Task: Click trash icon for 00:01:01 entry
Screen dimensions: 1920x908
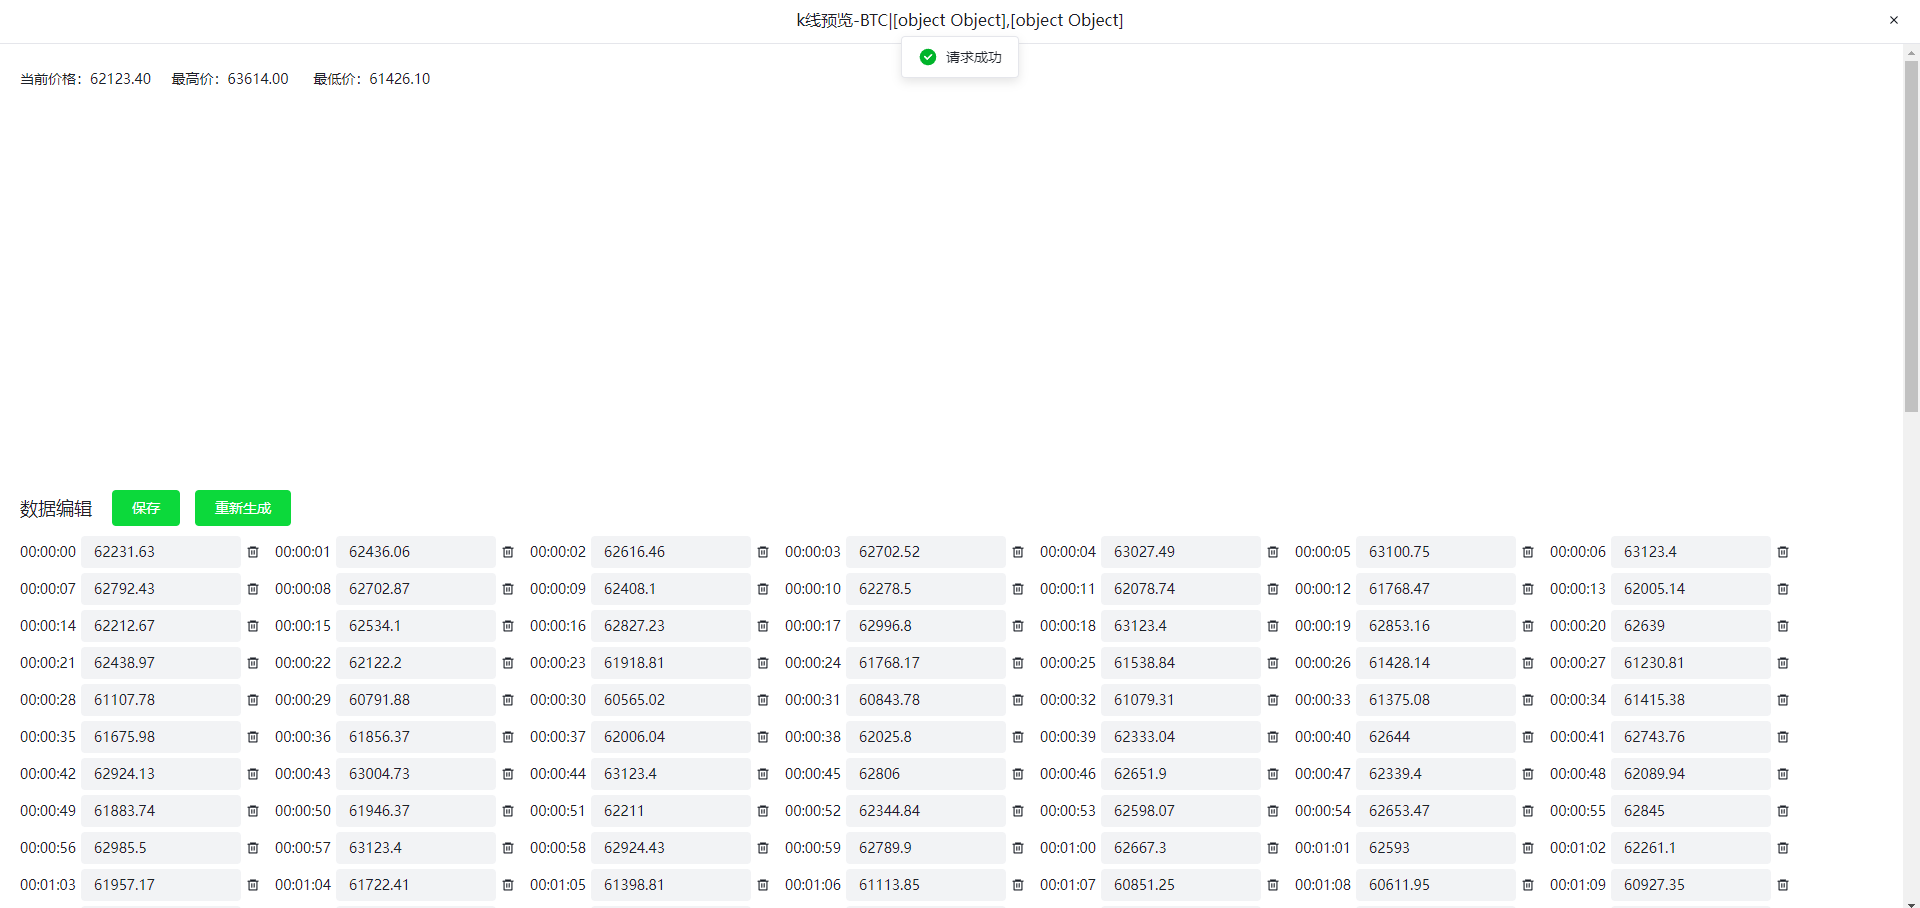Action: [x=1528, y=848]
